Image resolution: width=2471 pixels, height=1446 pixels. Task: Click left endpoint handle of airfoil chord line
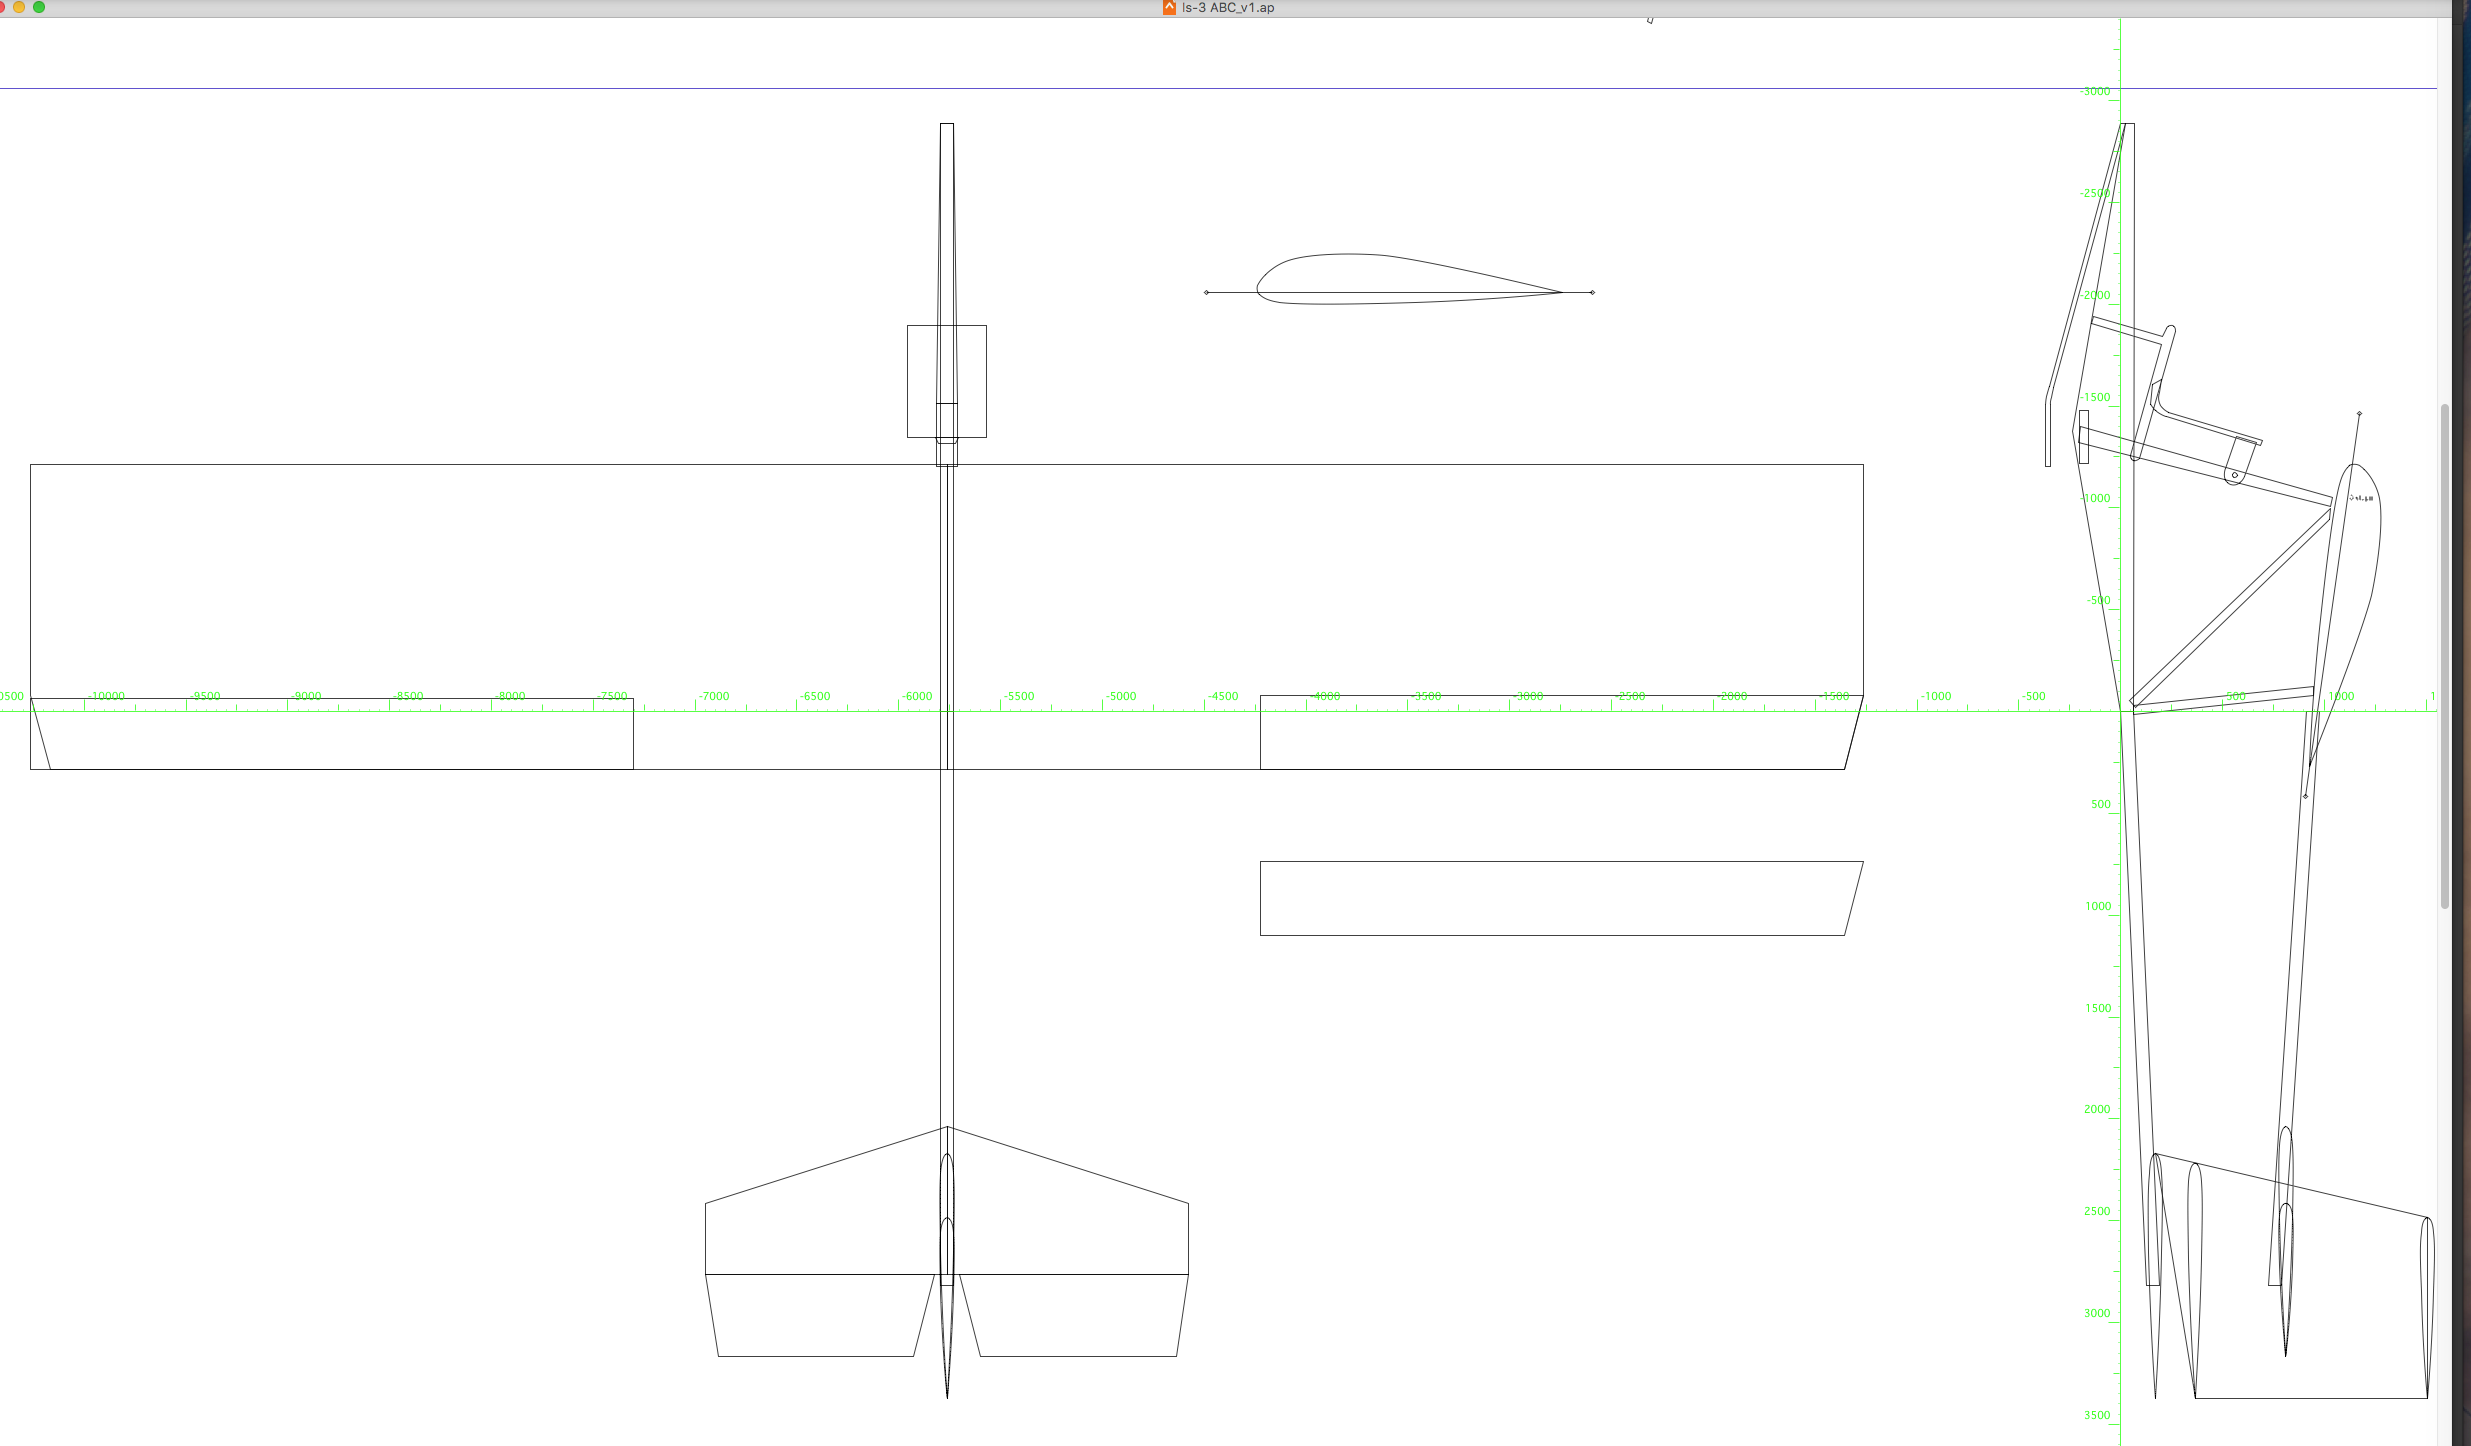1207,293
